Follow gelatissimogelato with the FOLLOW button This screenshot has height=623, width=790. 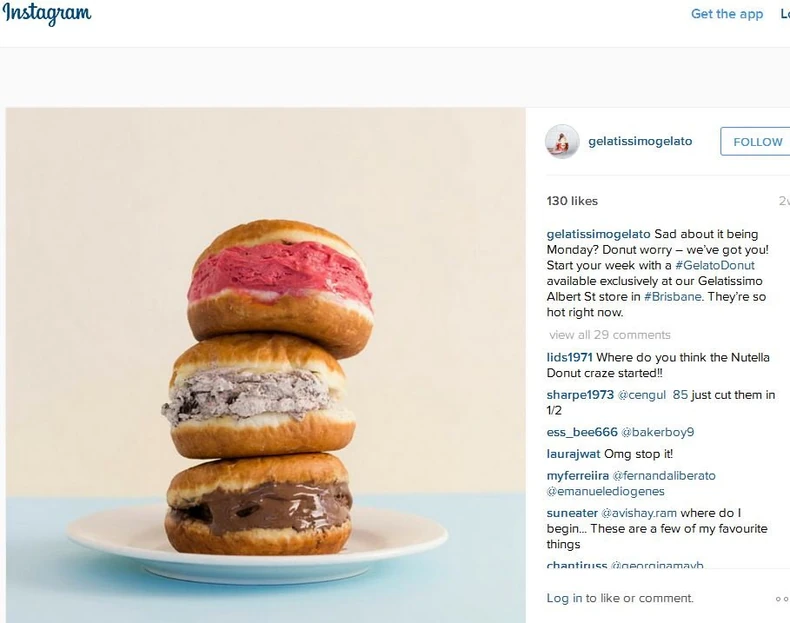[x=756, y=142]
